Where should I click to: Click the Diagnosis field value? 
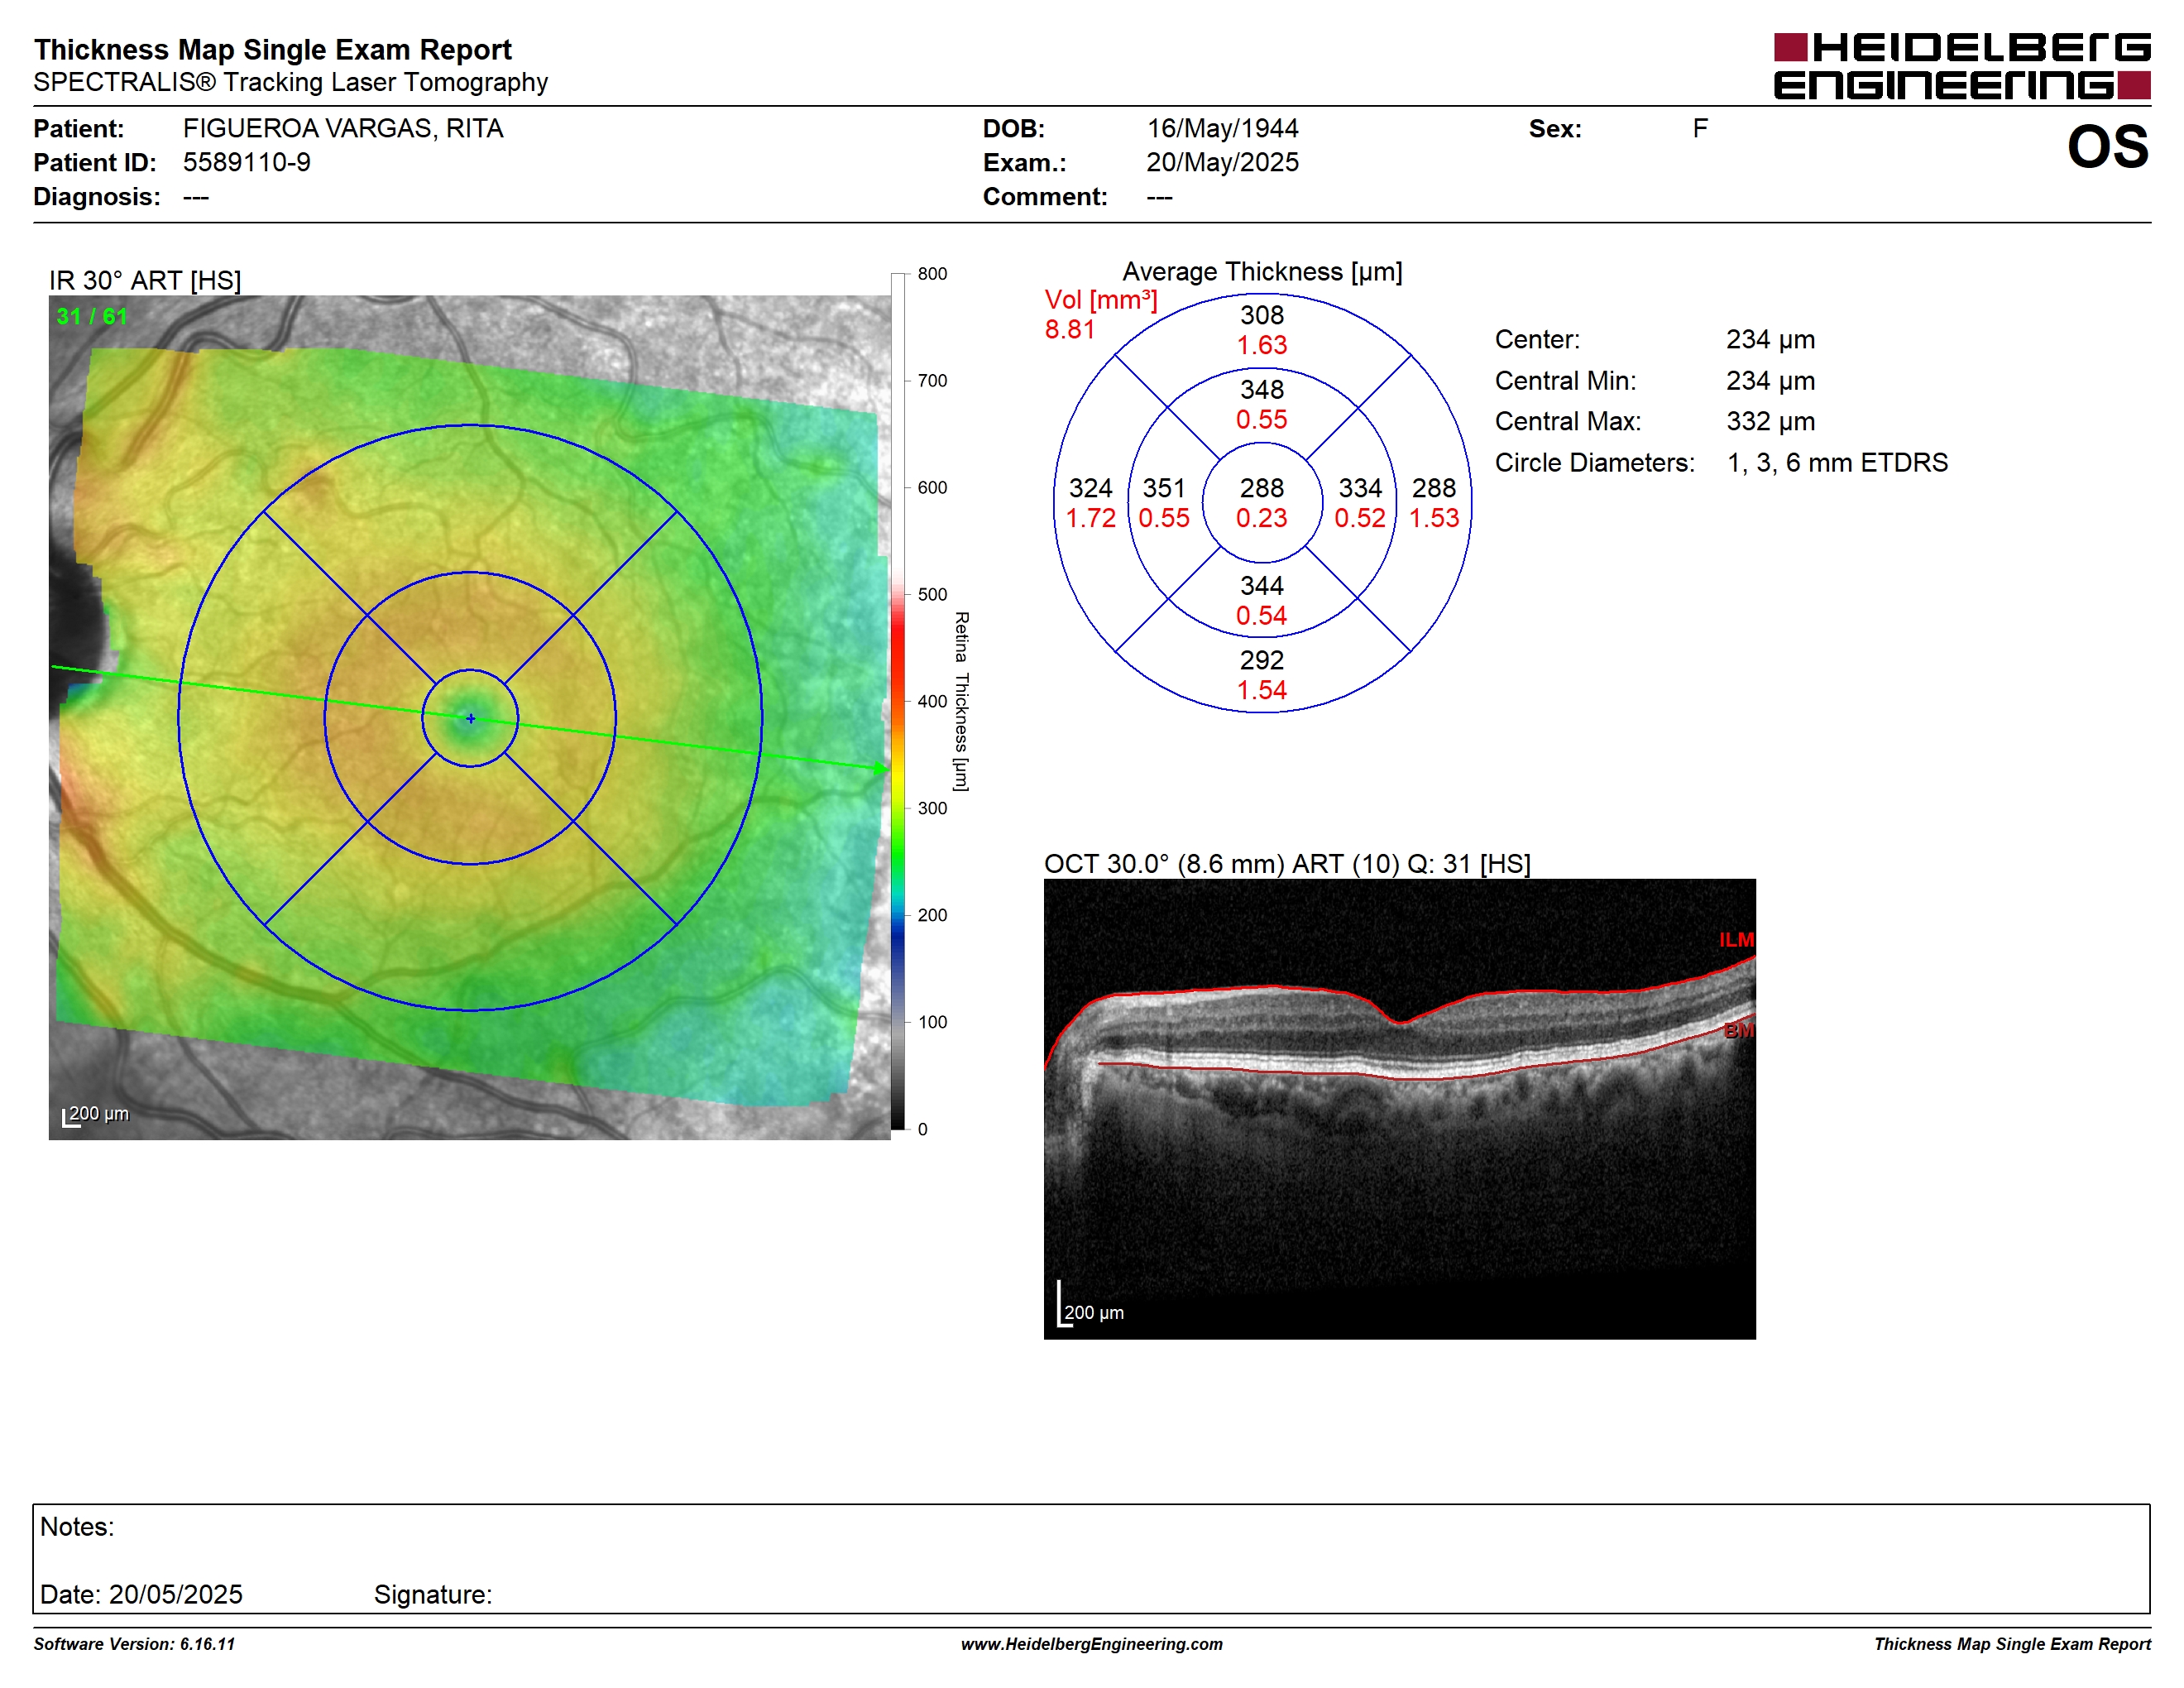[196, 197]
